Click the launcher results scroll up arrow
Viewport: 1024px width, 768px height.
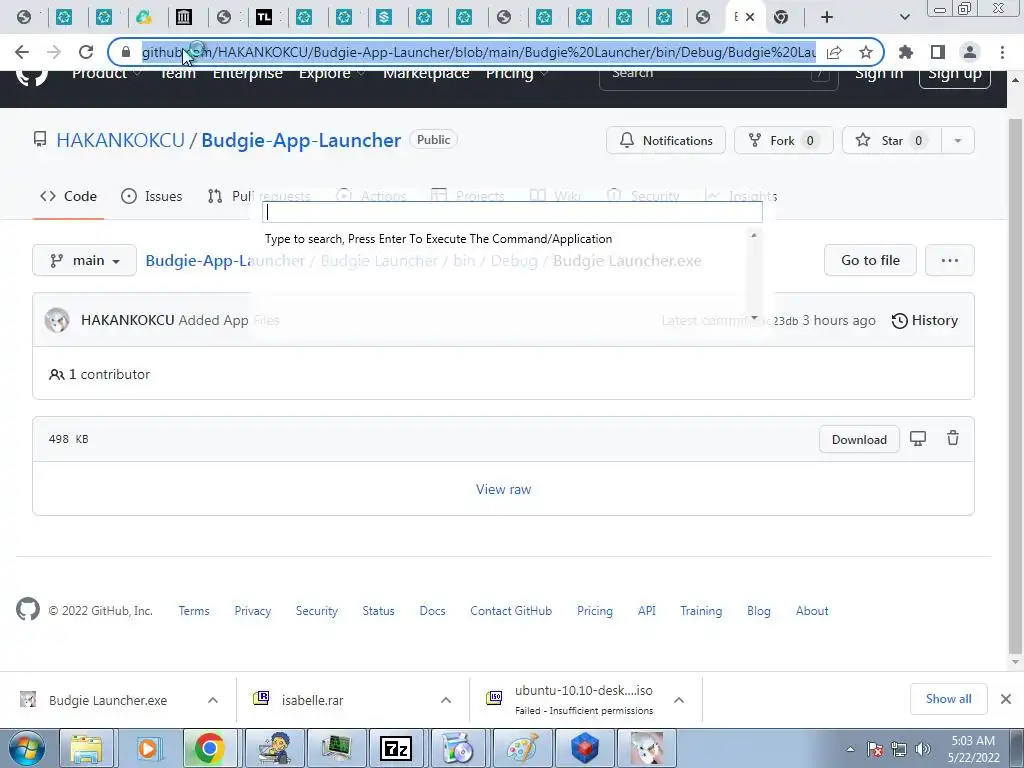(754, 235)
